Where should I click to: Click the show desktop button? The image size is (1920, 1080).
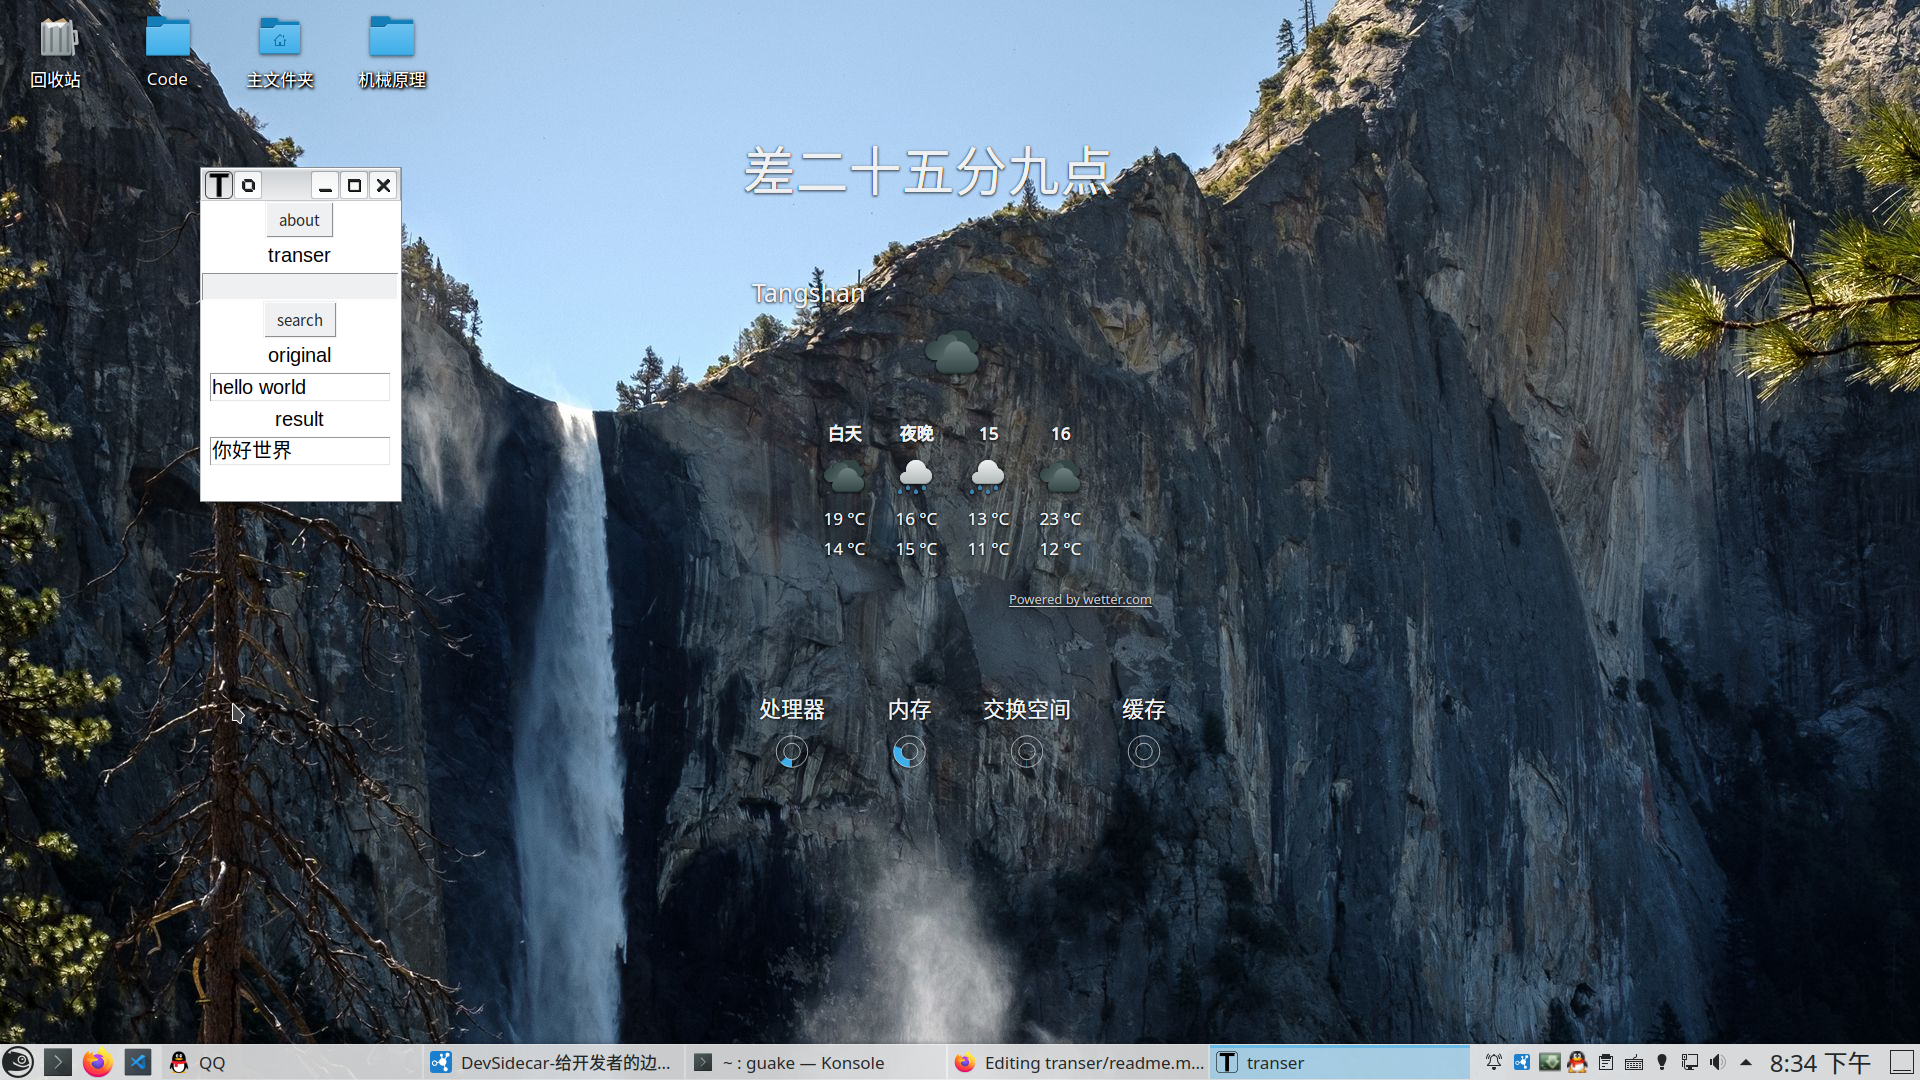click(x=1901, y=1062)
